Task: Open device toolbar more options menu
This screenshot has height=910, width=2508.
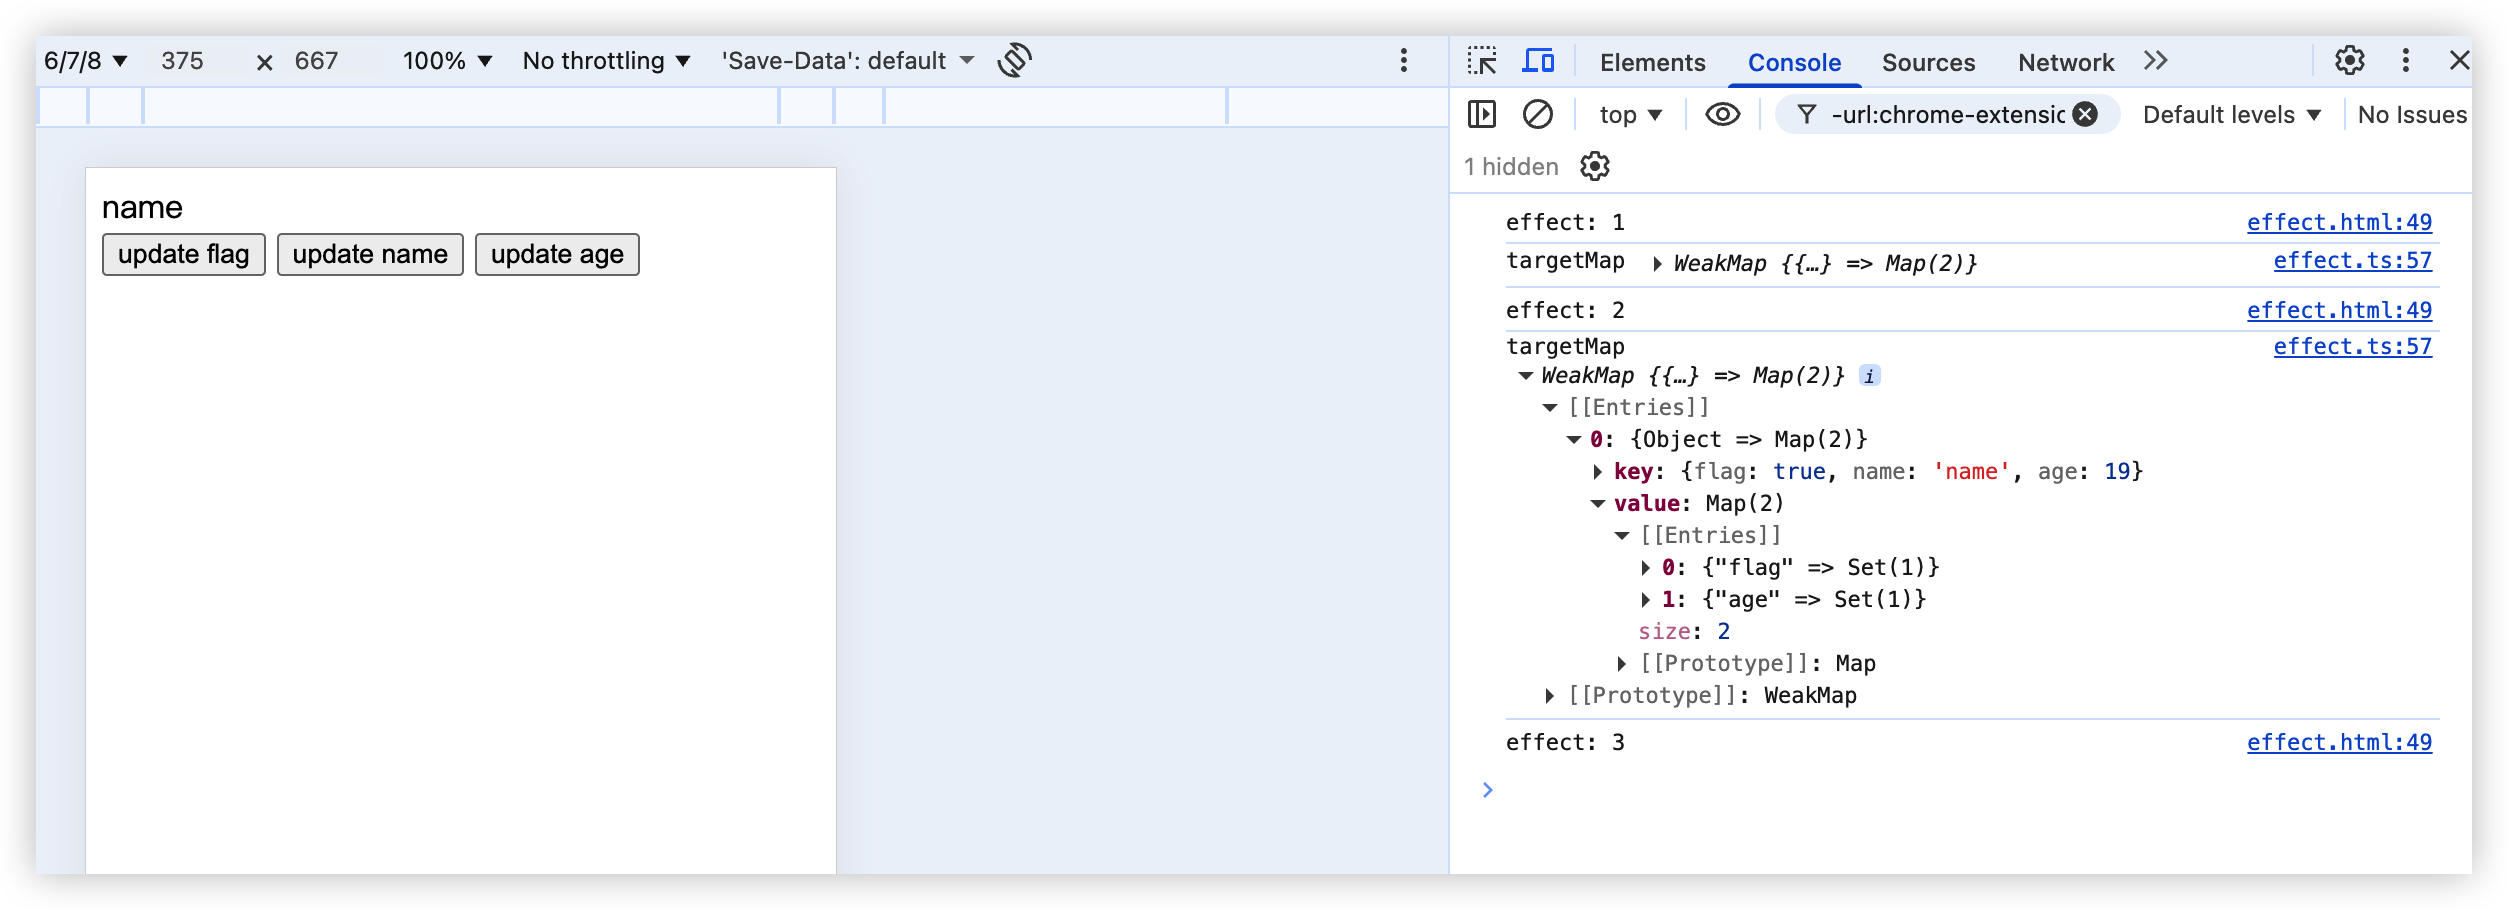Action: [1404, 61]
